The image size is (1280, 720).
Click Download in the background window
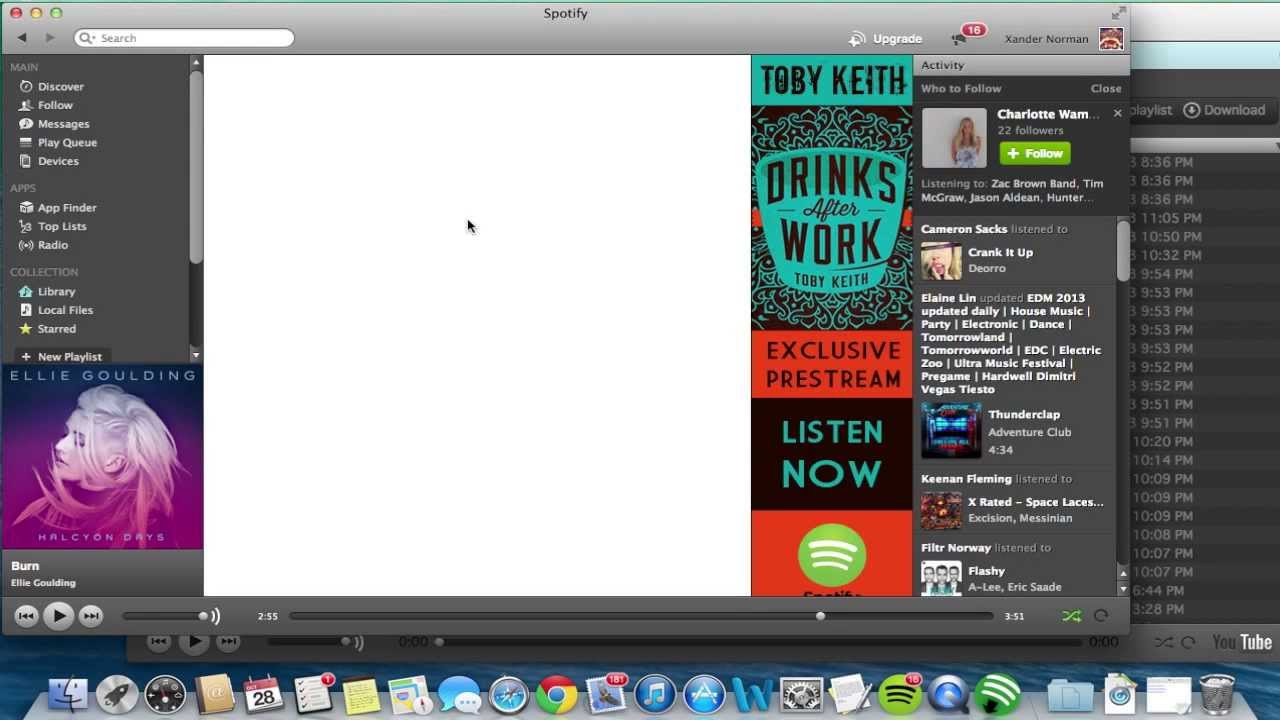[1225, 110]
